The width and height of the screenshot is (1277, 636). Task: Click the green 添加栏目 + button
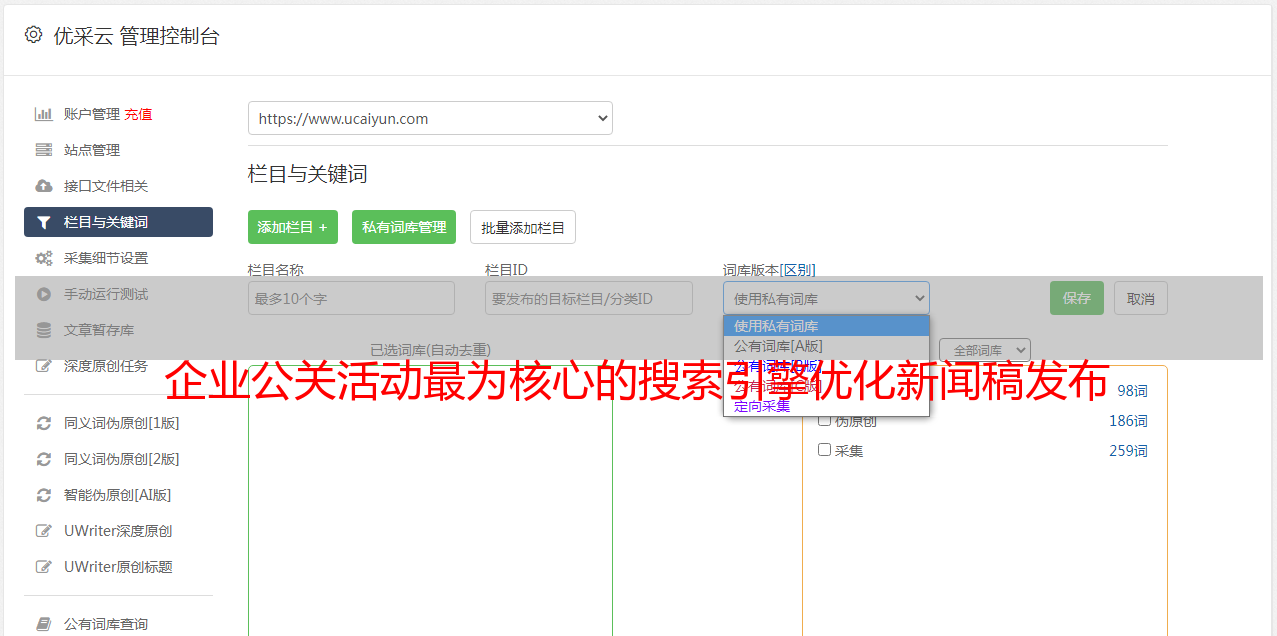(x=293, y=227)
